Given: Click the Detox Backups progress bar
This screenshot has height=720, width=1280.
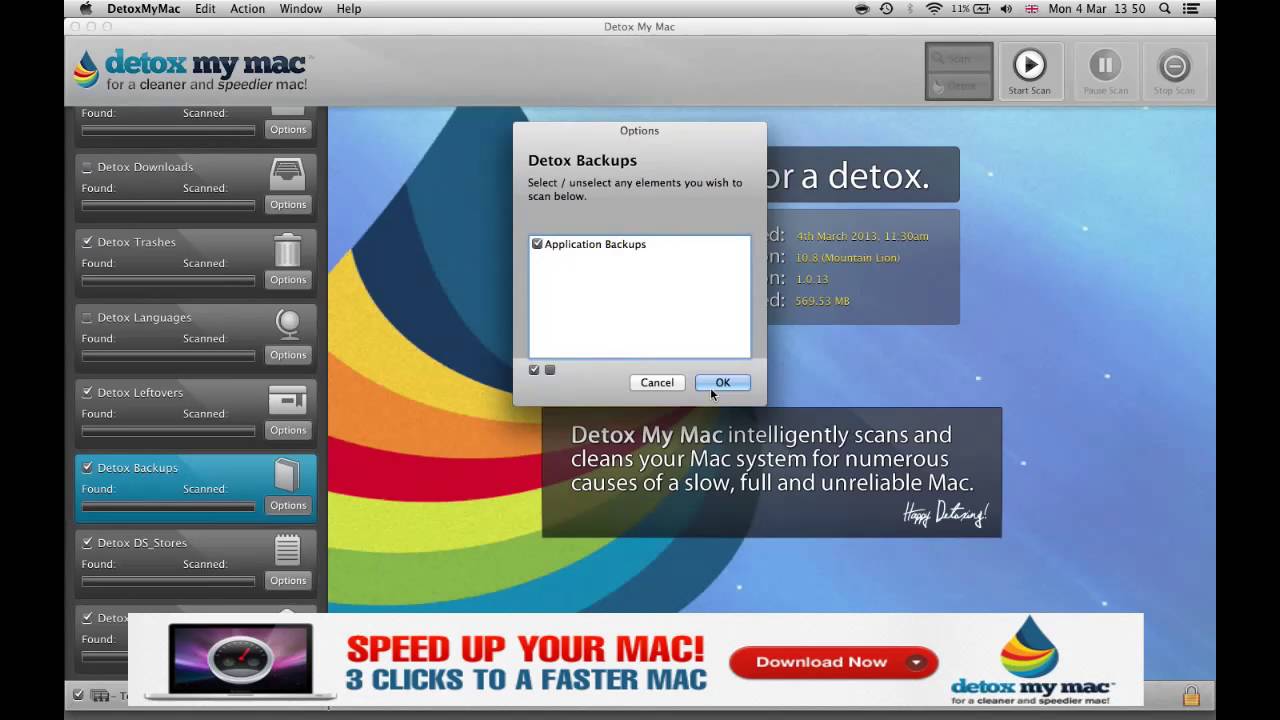Looking at the screenshot, I should (x=168, y=506).
